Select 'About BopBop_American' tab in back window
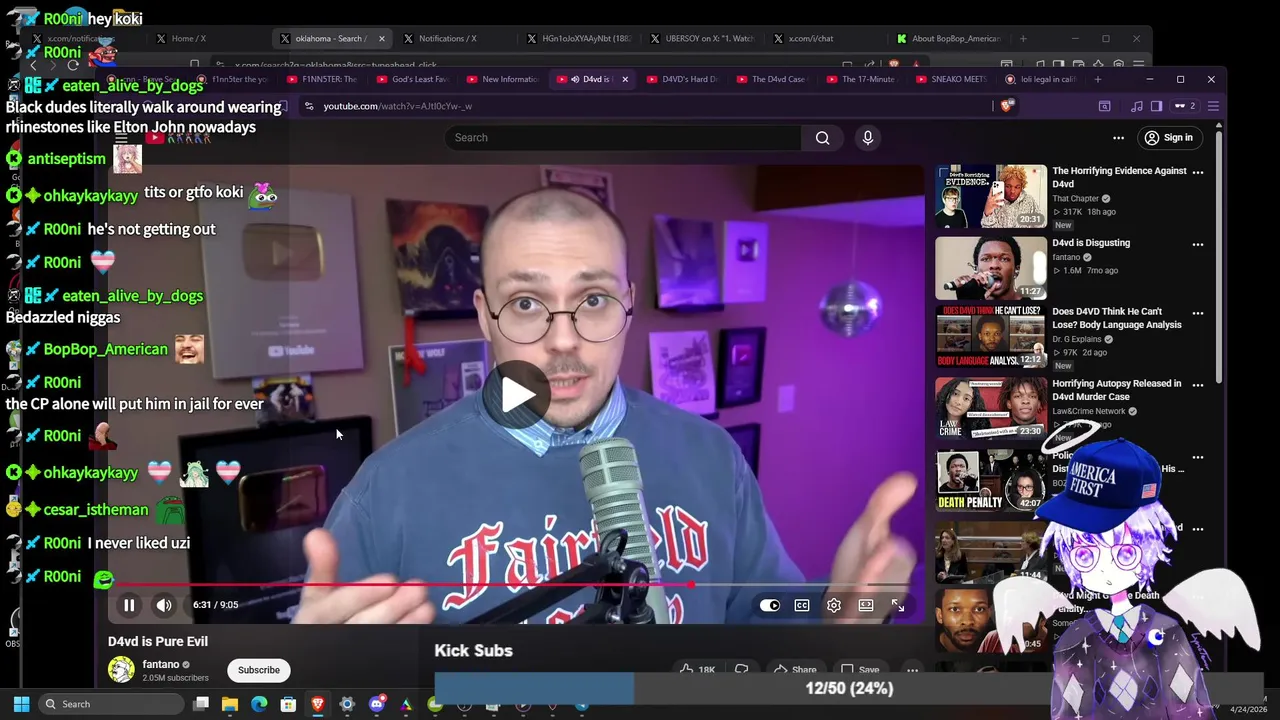 [x=950, y=38]
